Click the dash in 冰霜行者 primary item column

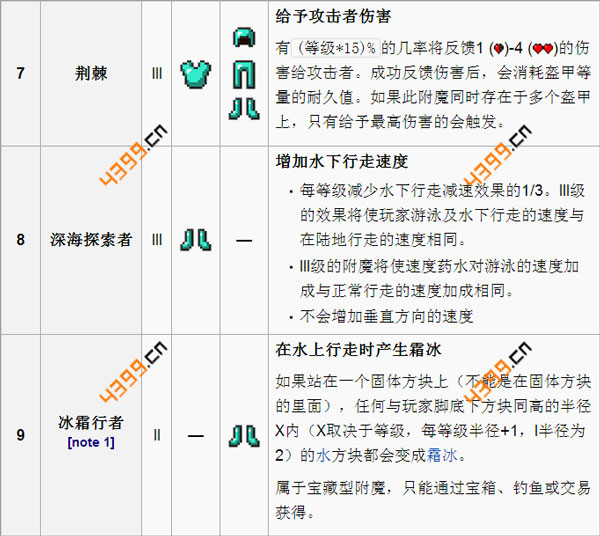(195, 436)
